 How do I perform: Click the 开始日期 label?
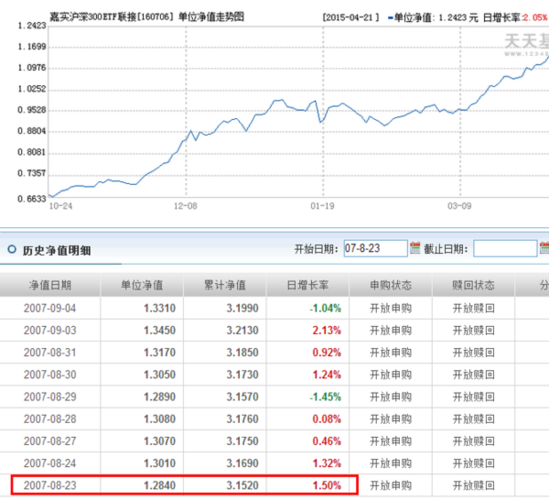click(316, 249)
